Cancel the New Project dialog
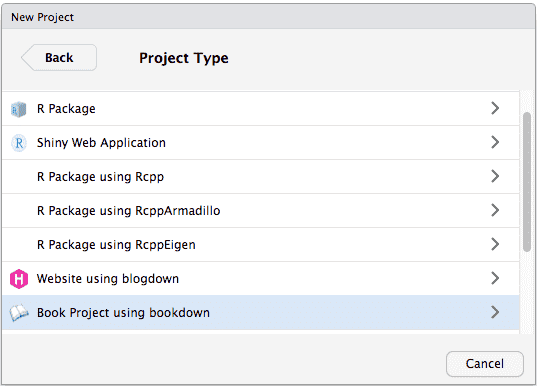Image resolution: width=537 pixels, height=386 pixels. pyautogui.click(x=485, y=364)
